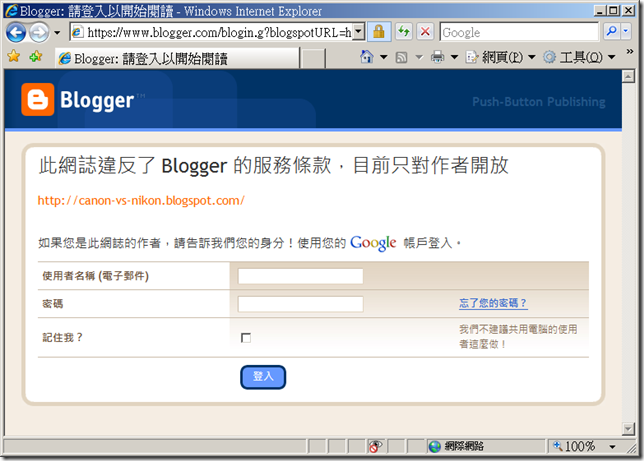Click the Forward navigation arrow
This screenshot has height=461, width=644.
point(39,32)
